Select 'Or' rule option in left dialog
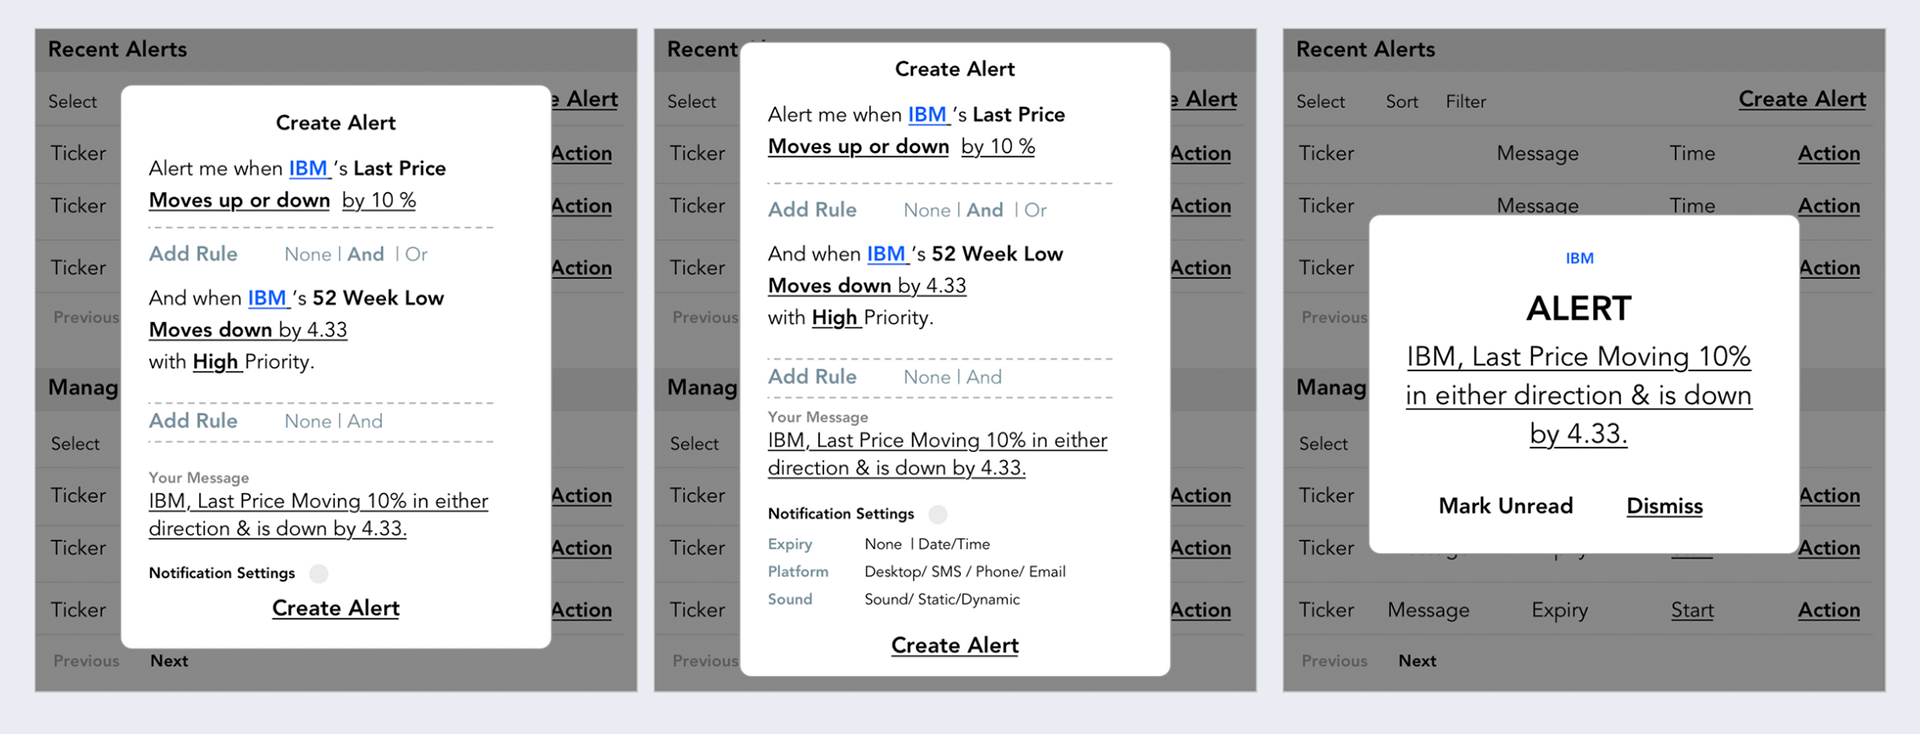The image size is (1920, 734). [x=417, y=254]
